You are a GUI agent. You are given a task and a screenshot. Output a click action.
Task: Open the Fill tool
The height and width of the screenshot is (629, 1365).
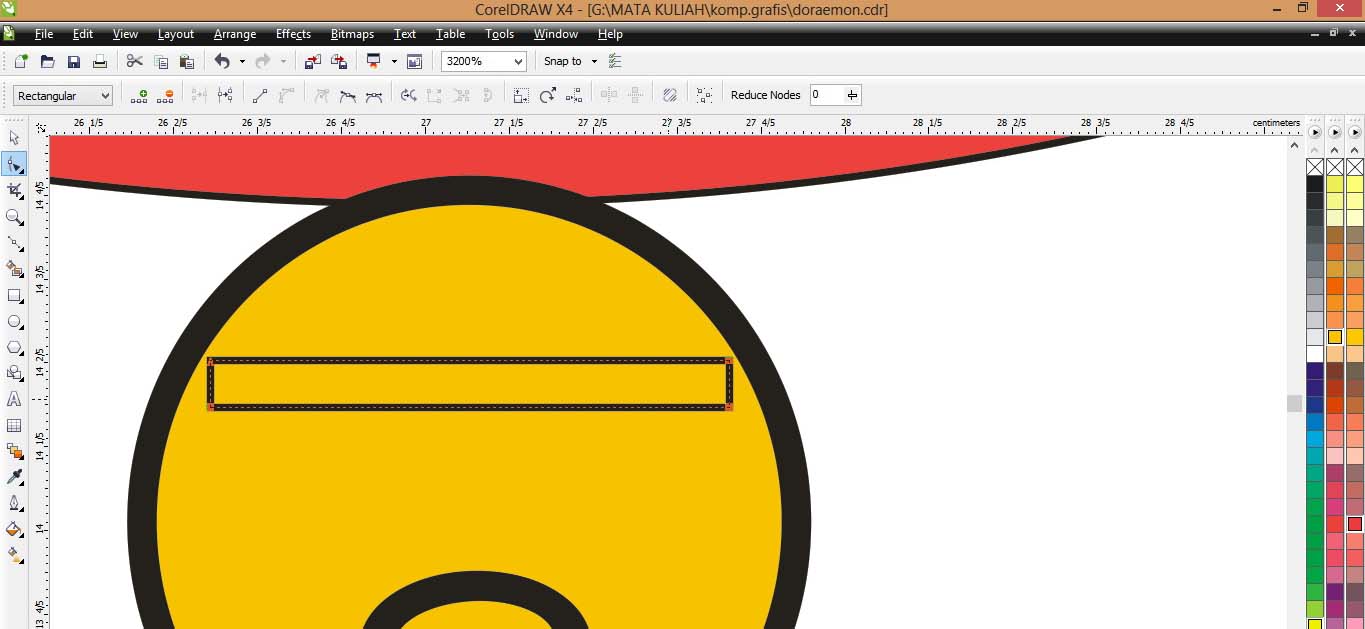coord(14,529)
